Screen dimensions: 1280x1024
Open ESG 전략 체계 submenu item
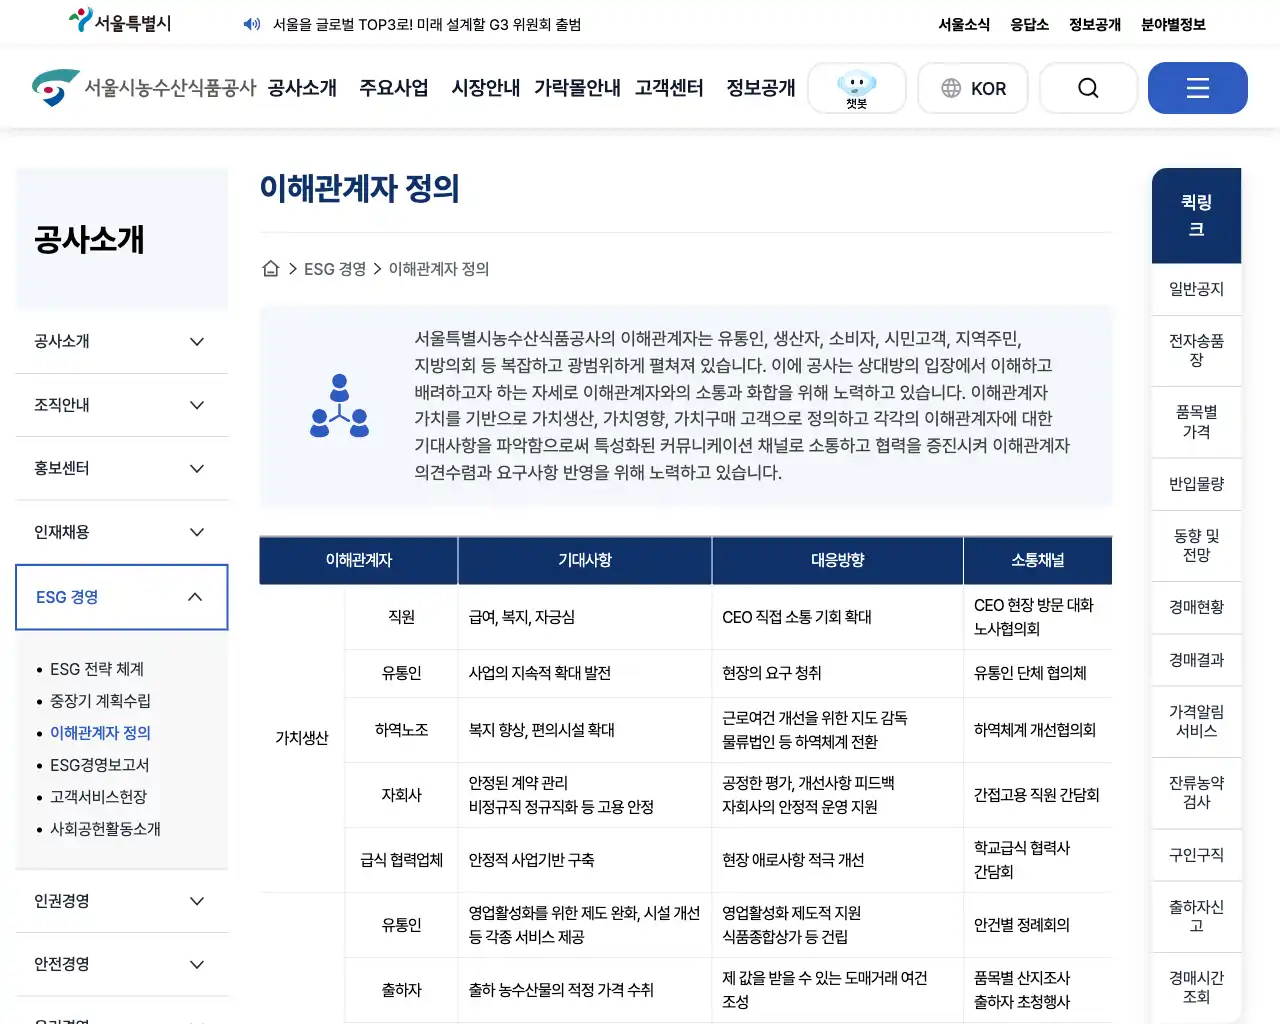click(97, 669)
